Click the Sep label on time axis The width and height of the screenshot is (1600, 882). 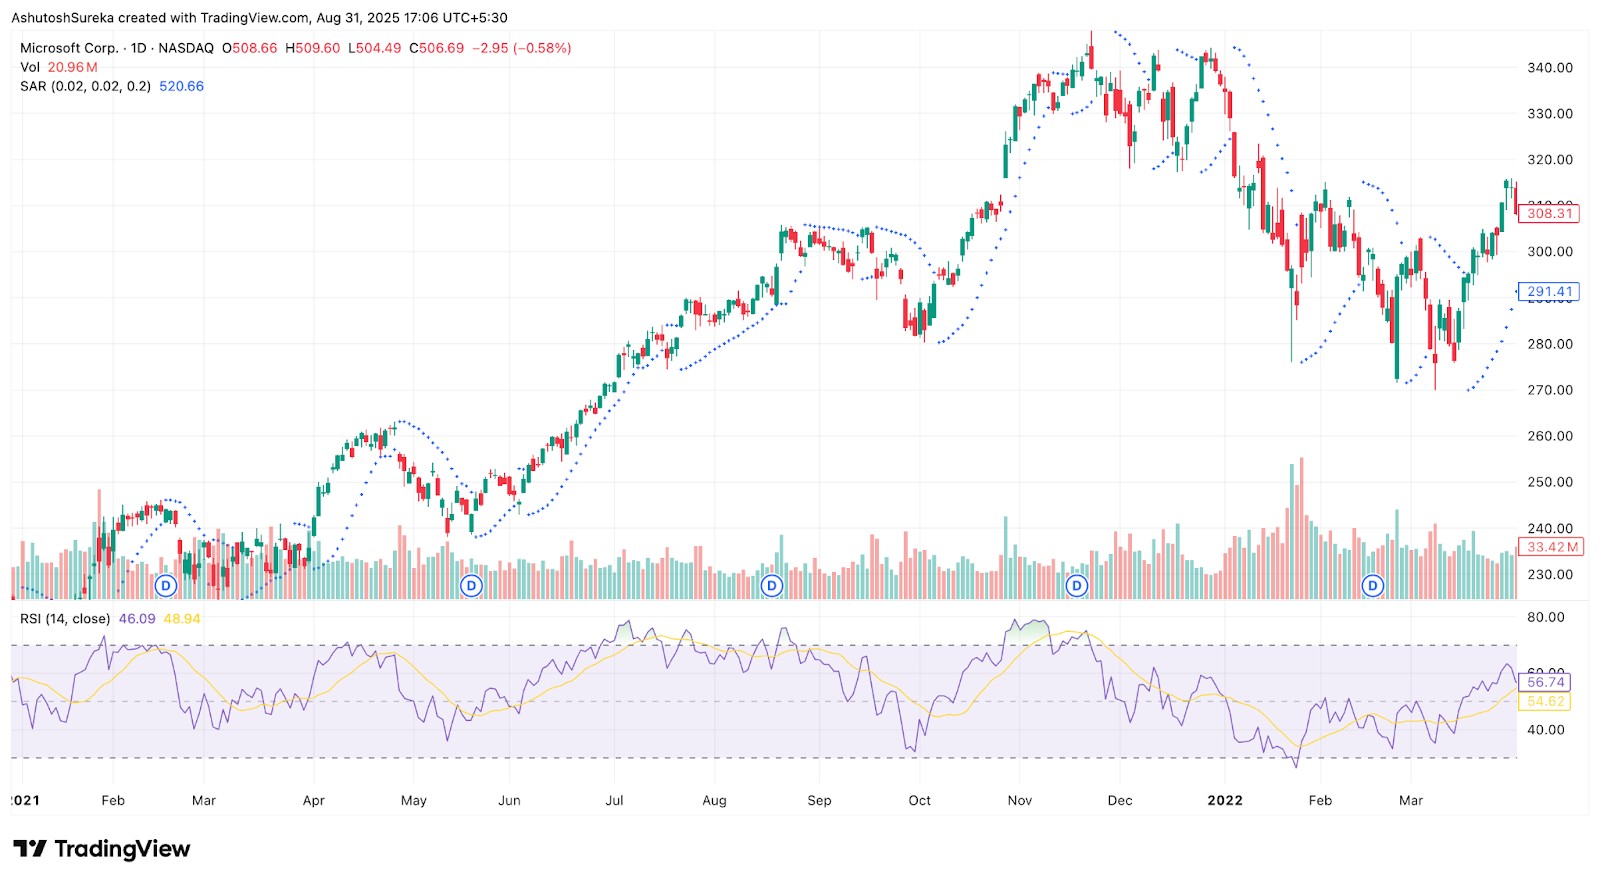[819, 801]
